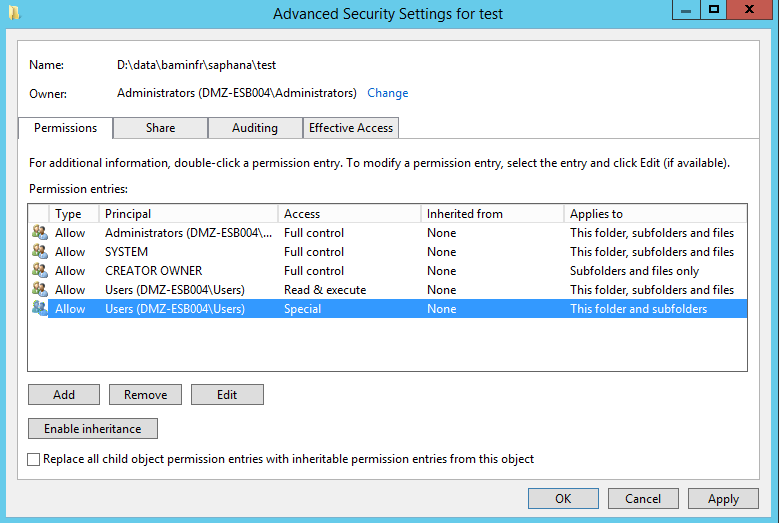Sort by the Type column header

pyautogui.click(x=74, y=214)
